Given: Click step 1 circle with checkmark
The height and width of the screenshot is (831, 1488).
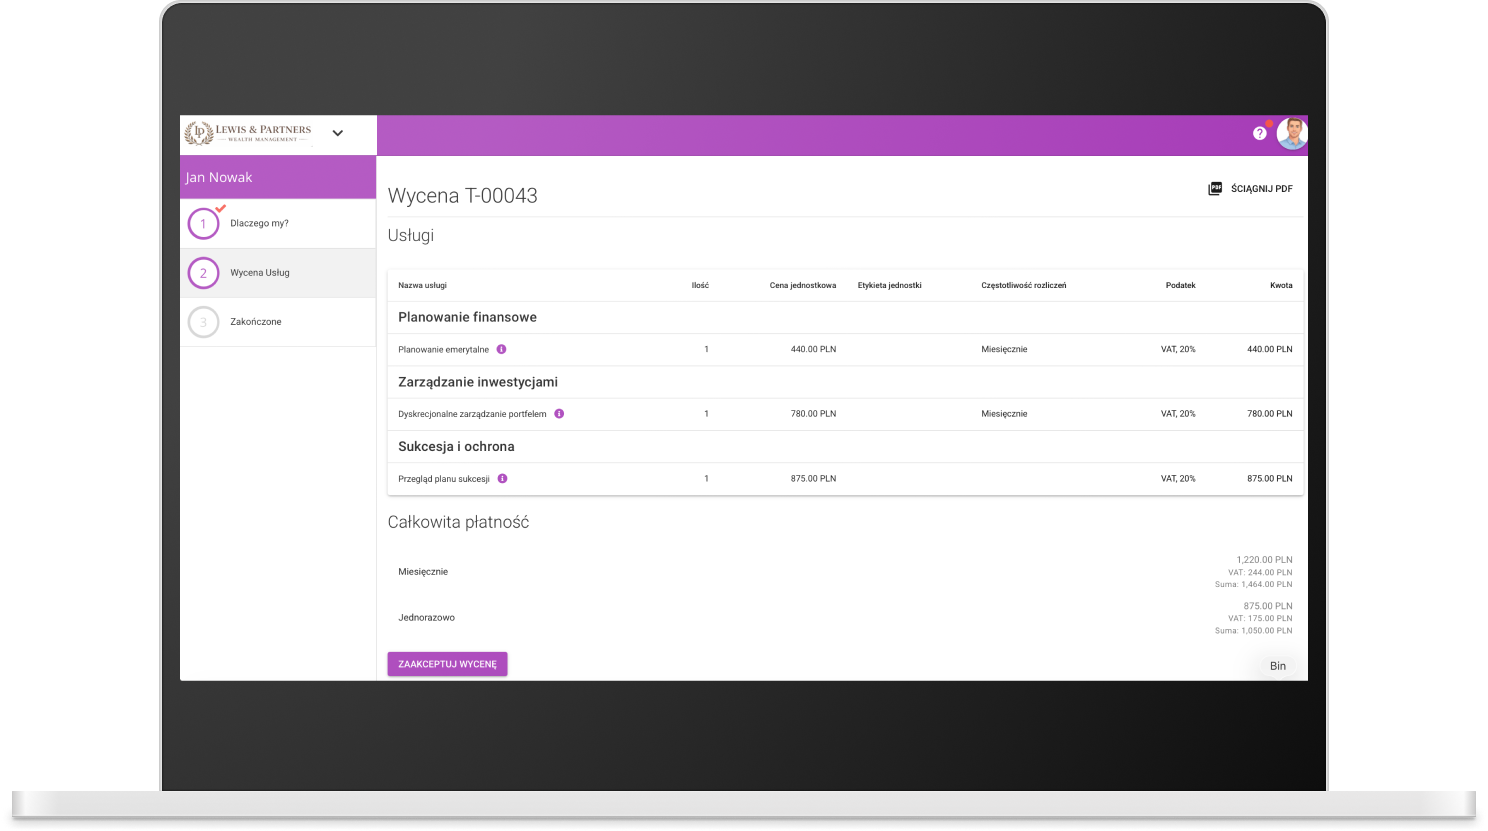Looking at the screenshot, I should (204, 224).
